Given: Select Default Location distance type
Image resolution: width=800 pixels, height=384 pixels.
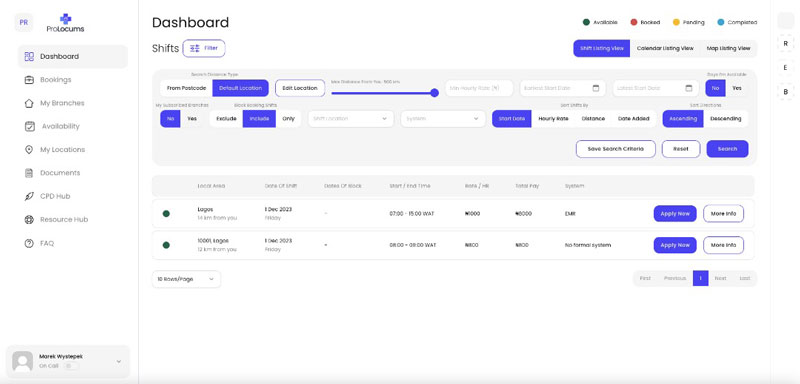Looking at the screenshot, I should (240, 88).
